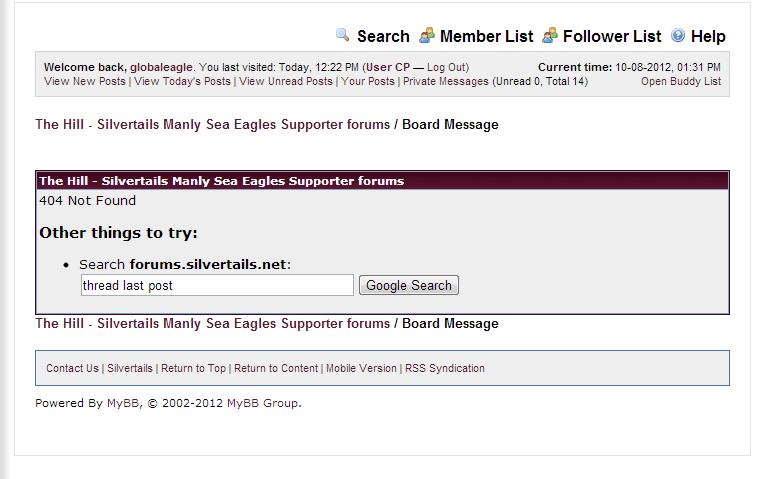Focus the forum search text field

(217, 285)
